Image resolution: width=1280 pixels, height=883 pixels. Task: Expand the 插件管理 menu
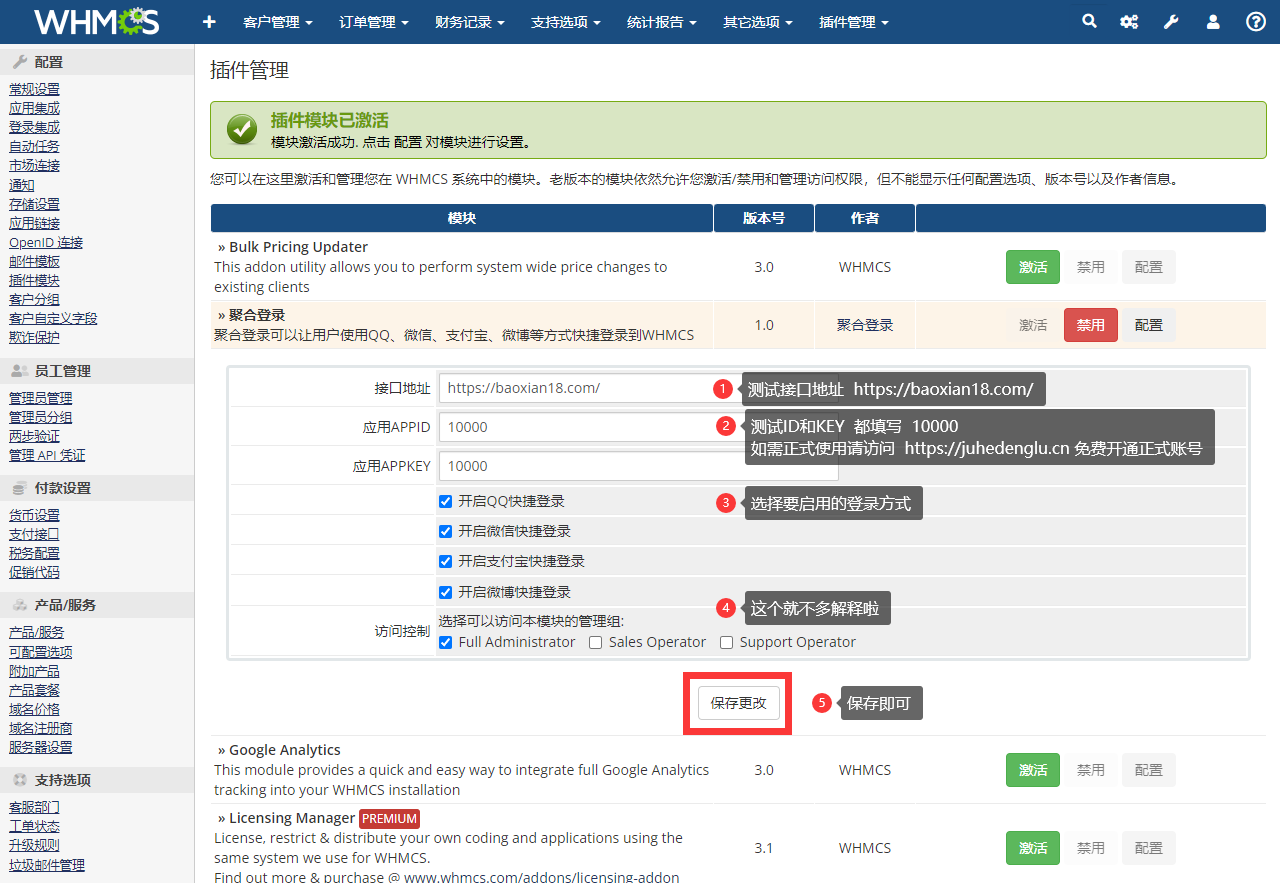(x=854, y=22)
